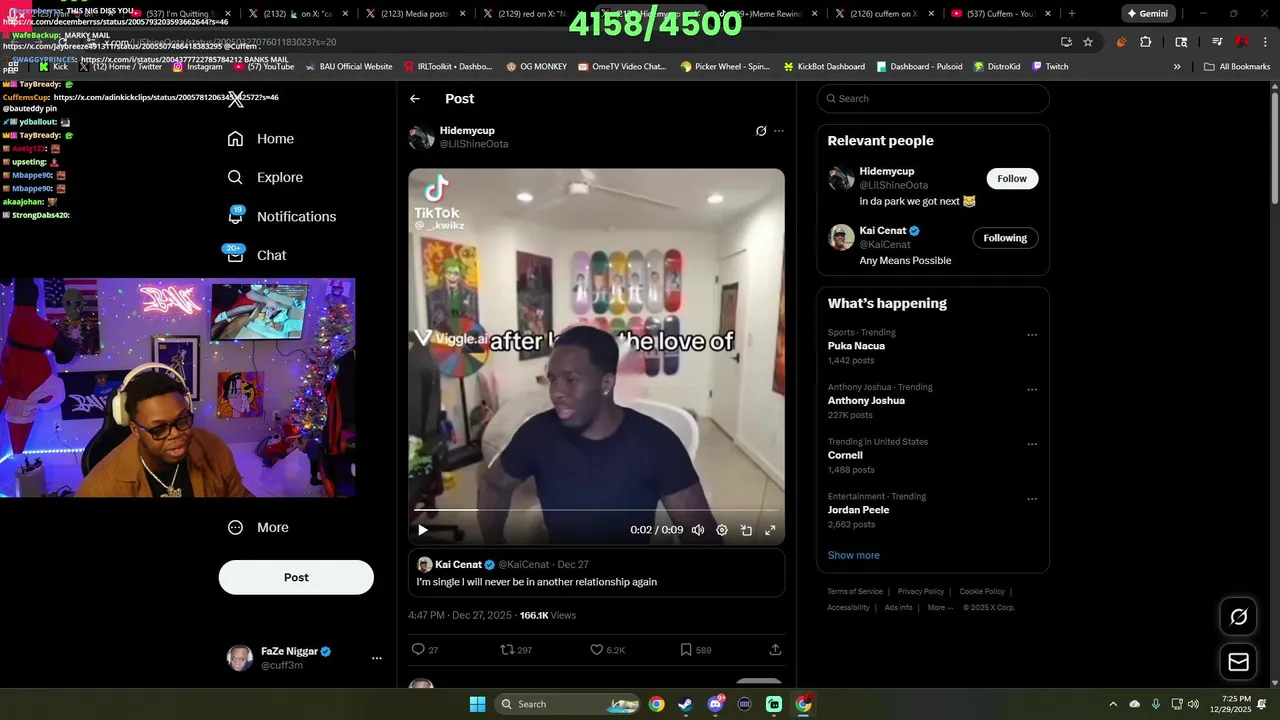The height and width of the screenshot is (720, 1280).
Task: Like the post with heart icon
Action: click(597, 650)
